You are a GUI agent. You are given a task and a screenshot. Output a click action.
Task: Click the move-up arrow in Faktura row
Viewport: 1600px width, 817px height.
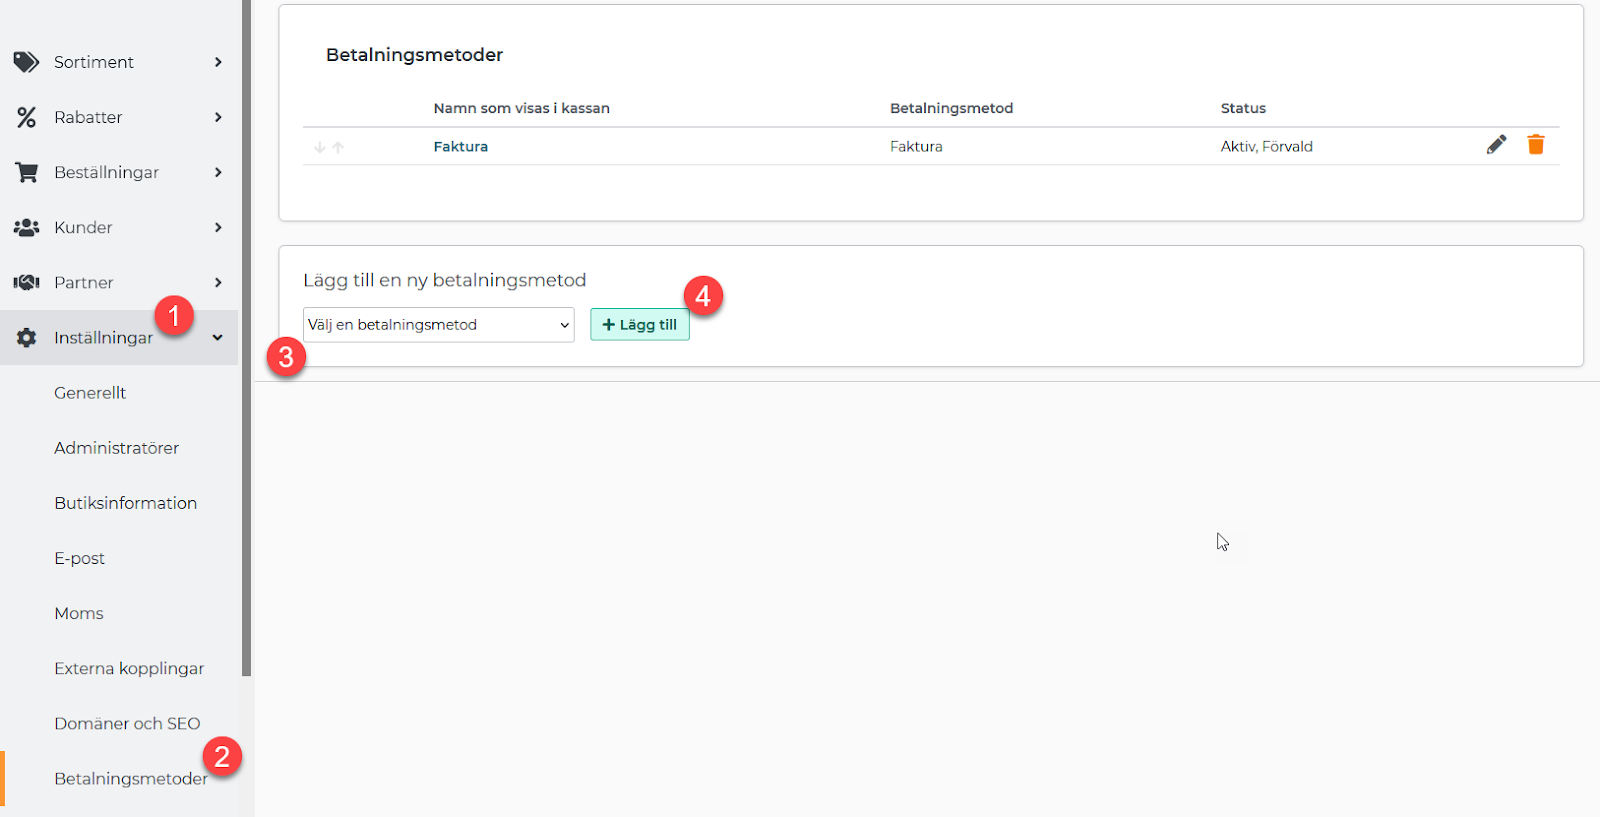(x=338, y=147)
